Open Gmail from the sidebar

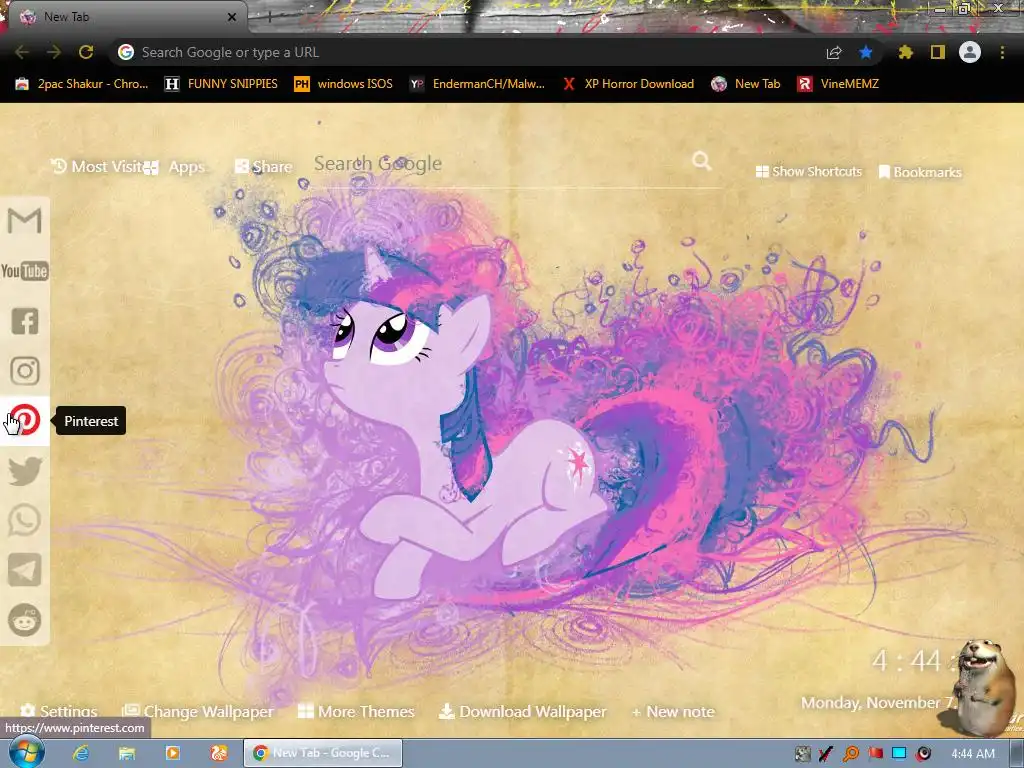[25, 221]
